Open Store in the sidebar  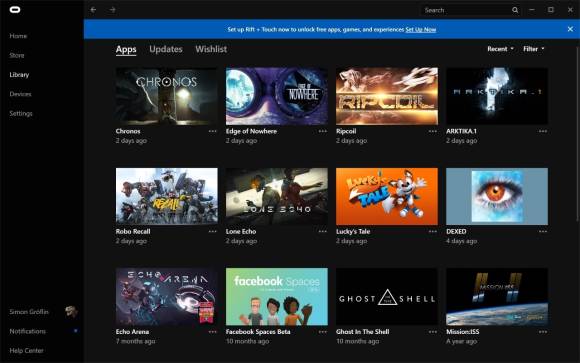click(x=17, y=55)
